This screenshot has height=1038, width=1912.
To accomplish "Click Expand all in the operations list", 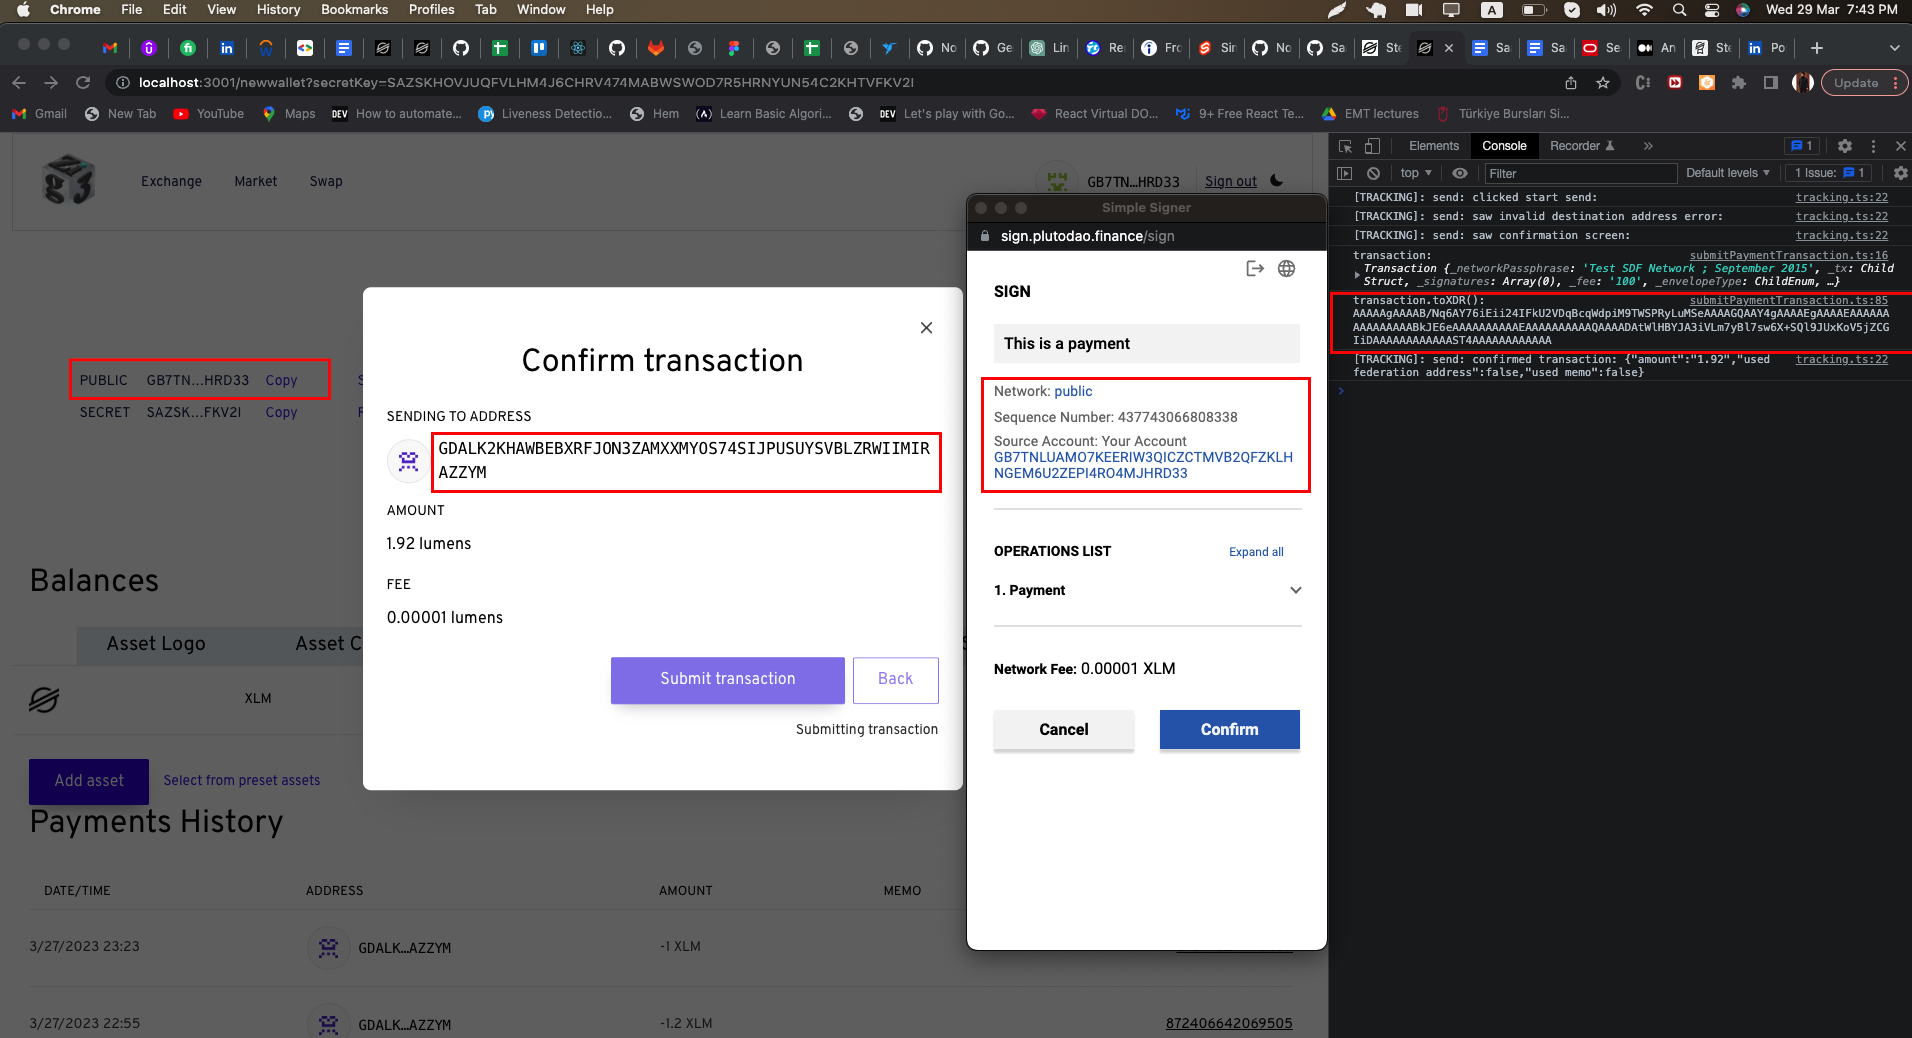I will click(x=1256, y=552).
